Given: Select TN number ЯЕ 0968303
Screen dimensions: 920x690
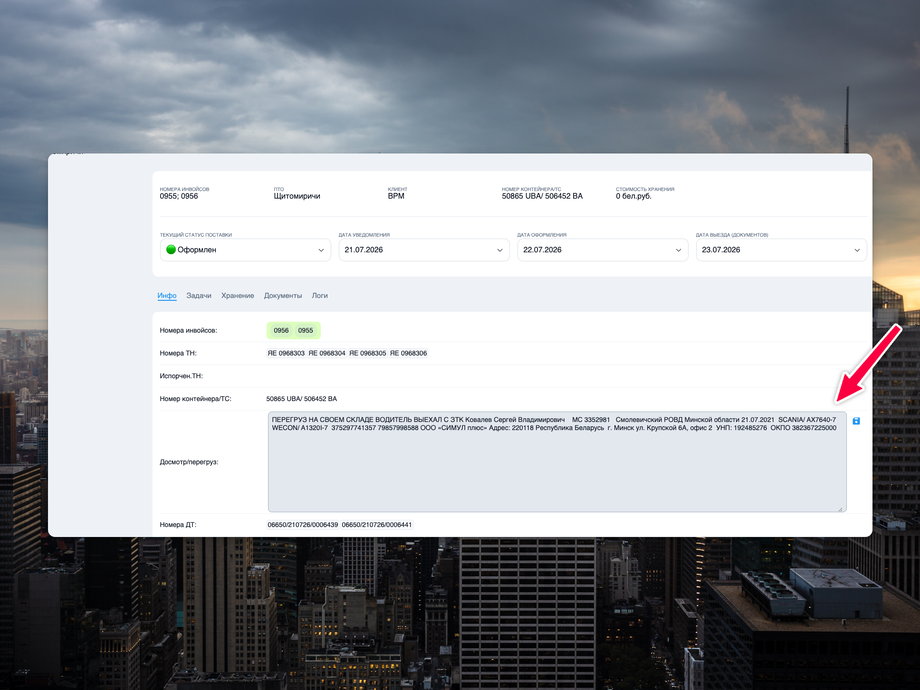Looking at the screenshot, I should point(286,353).
